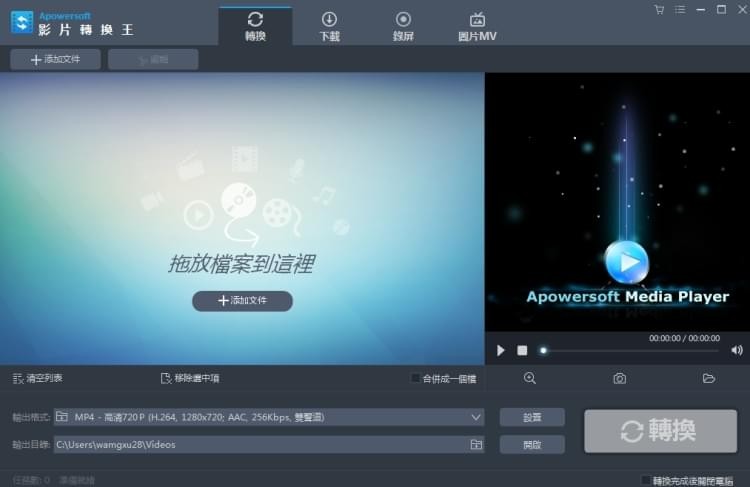The width and height of the screenshot is (750, 487).
Task: Click the 開啟 open folder button
Action: tap(532, 445)
